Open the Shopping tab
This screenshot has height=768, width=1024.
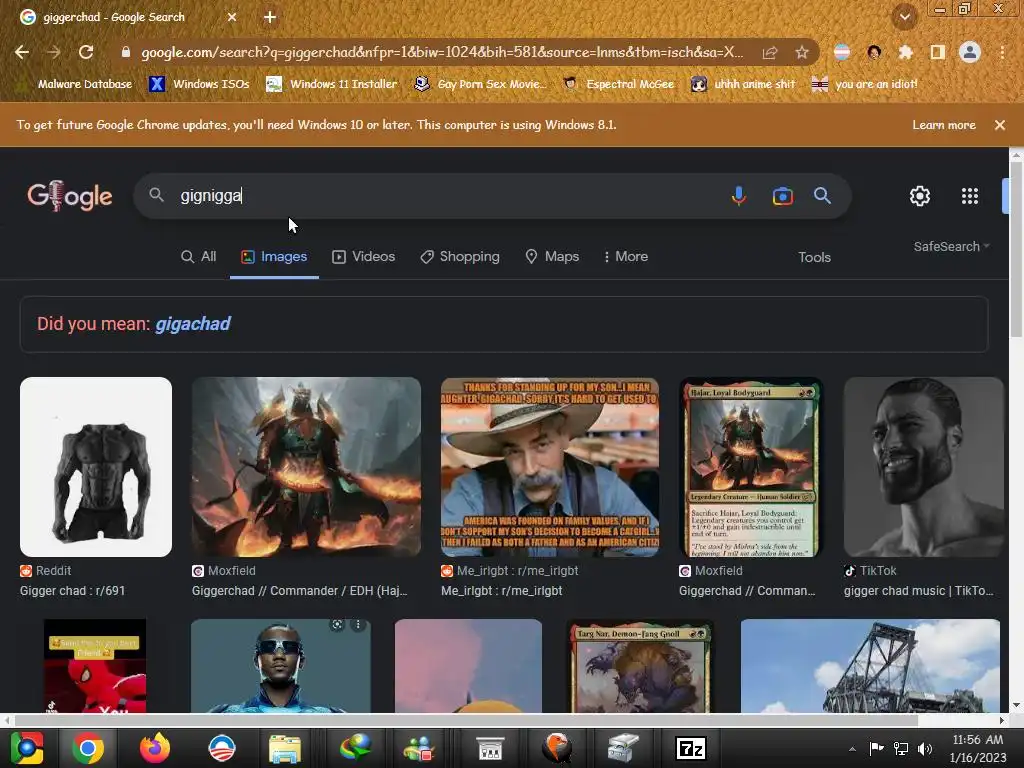click(x=460, y=257)
